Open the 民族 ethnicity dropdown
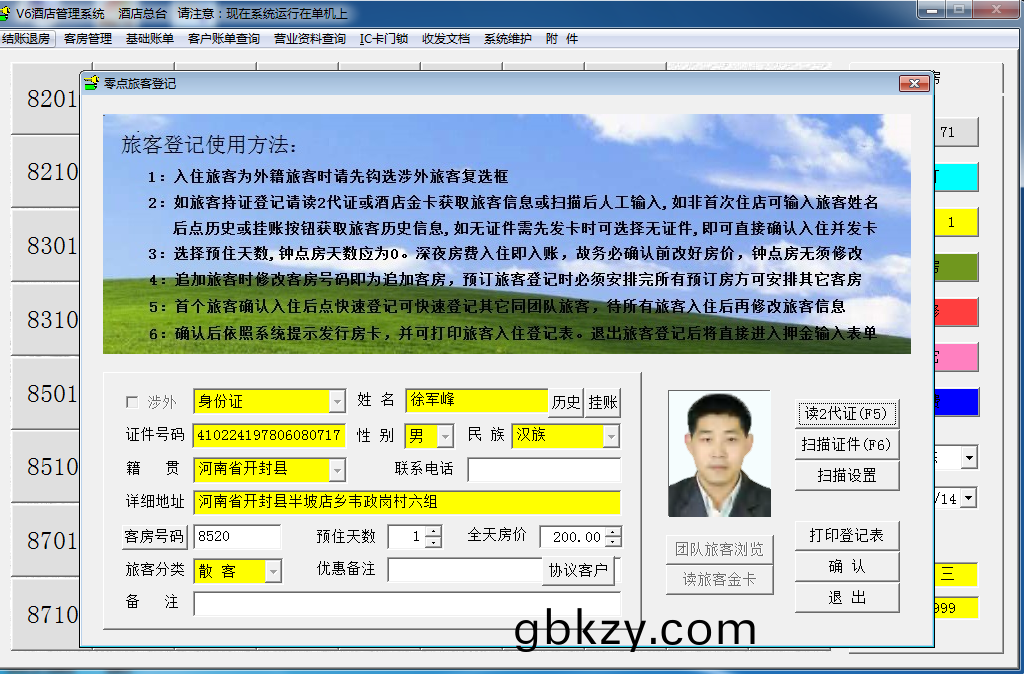This screenshot has height=674, width=1024. coord(611,436)
